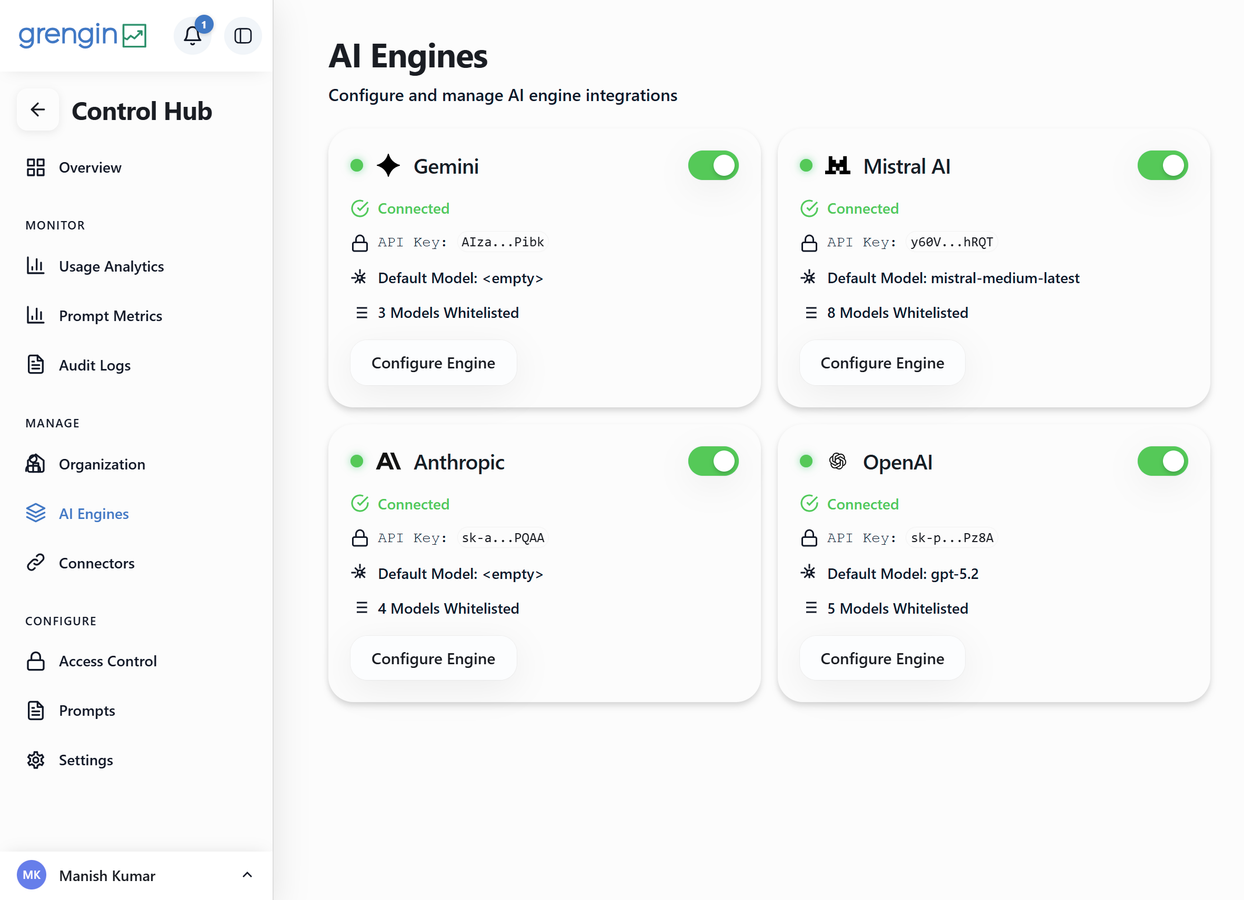Click the Anthropic API key sk-a...PQAA
Screen dimensions: 1244x900
[503, 538]
